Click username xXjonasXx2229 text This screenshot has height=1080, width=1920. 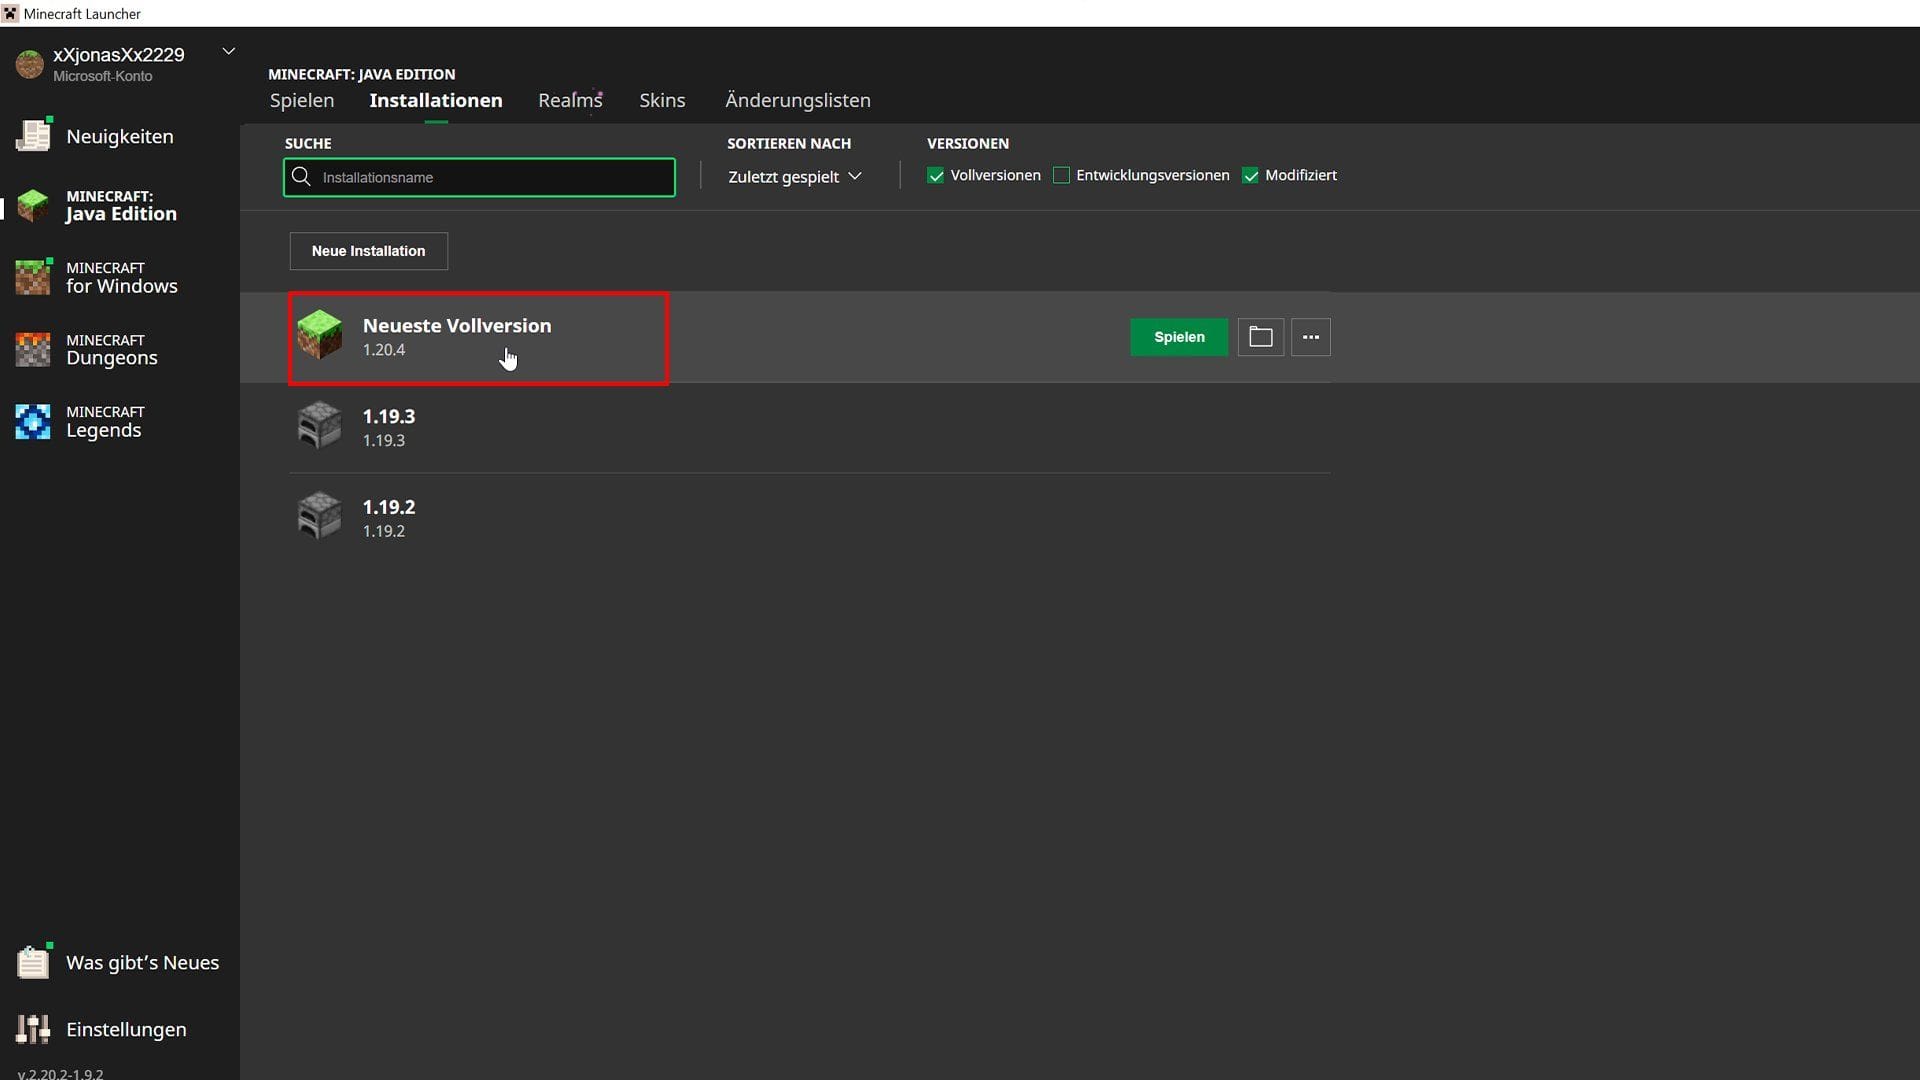tap(119, 55)
